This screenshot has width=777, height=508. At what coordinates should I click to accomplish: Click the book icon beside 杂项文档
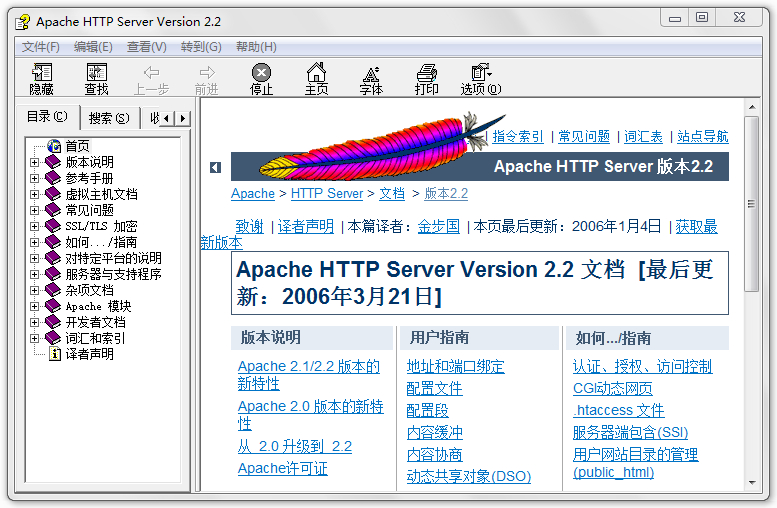53,290
